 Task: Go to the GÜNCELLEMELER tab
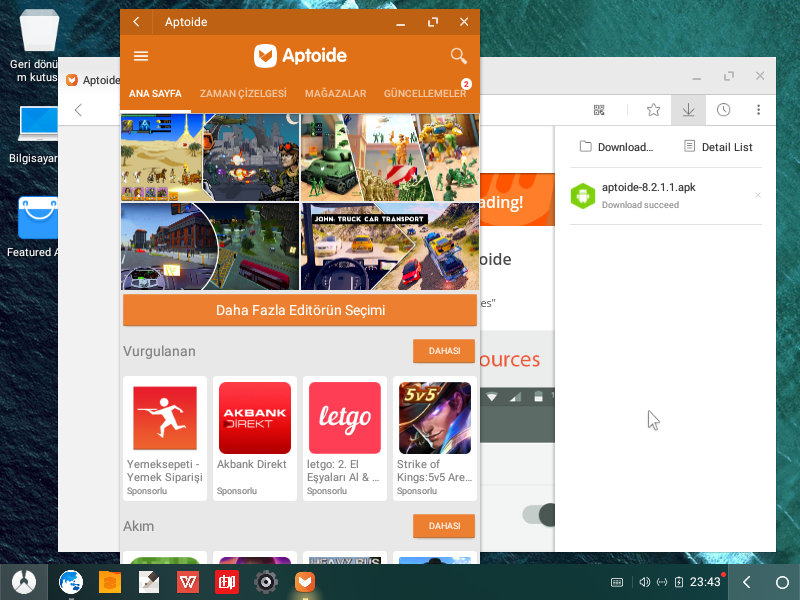pos(425,94)
